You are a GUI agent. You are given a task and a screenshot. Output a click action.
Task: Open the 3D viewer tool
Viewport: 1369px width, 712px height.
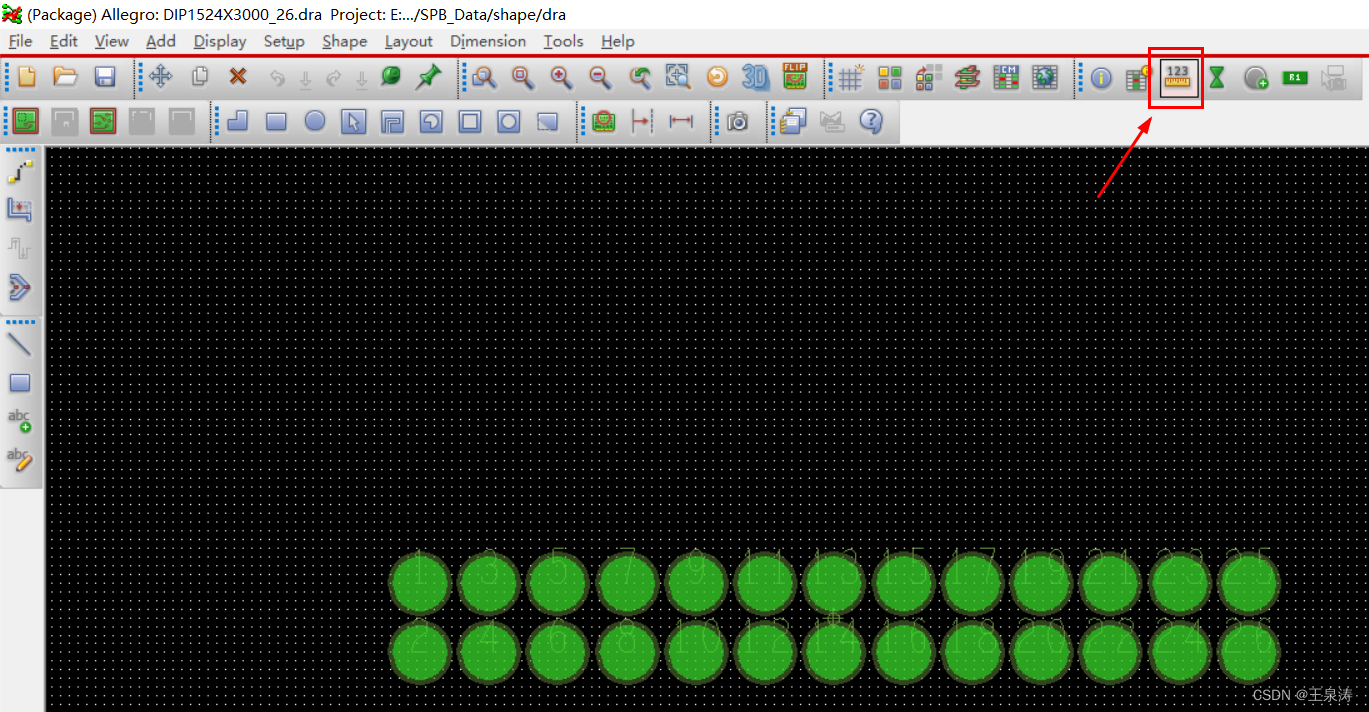[x=756, y=77]
